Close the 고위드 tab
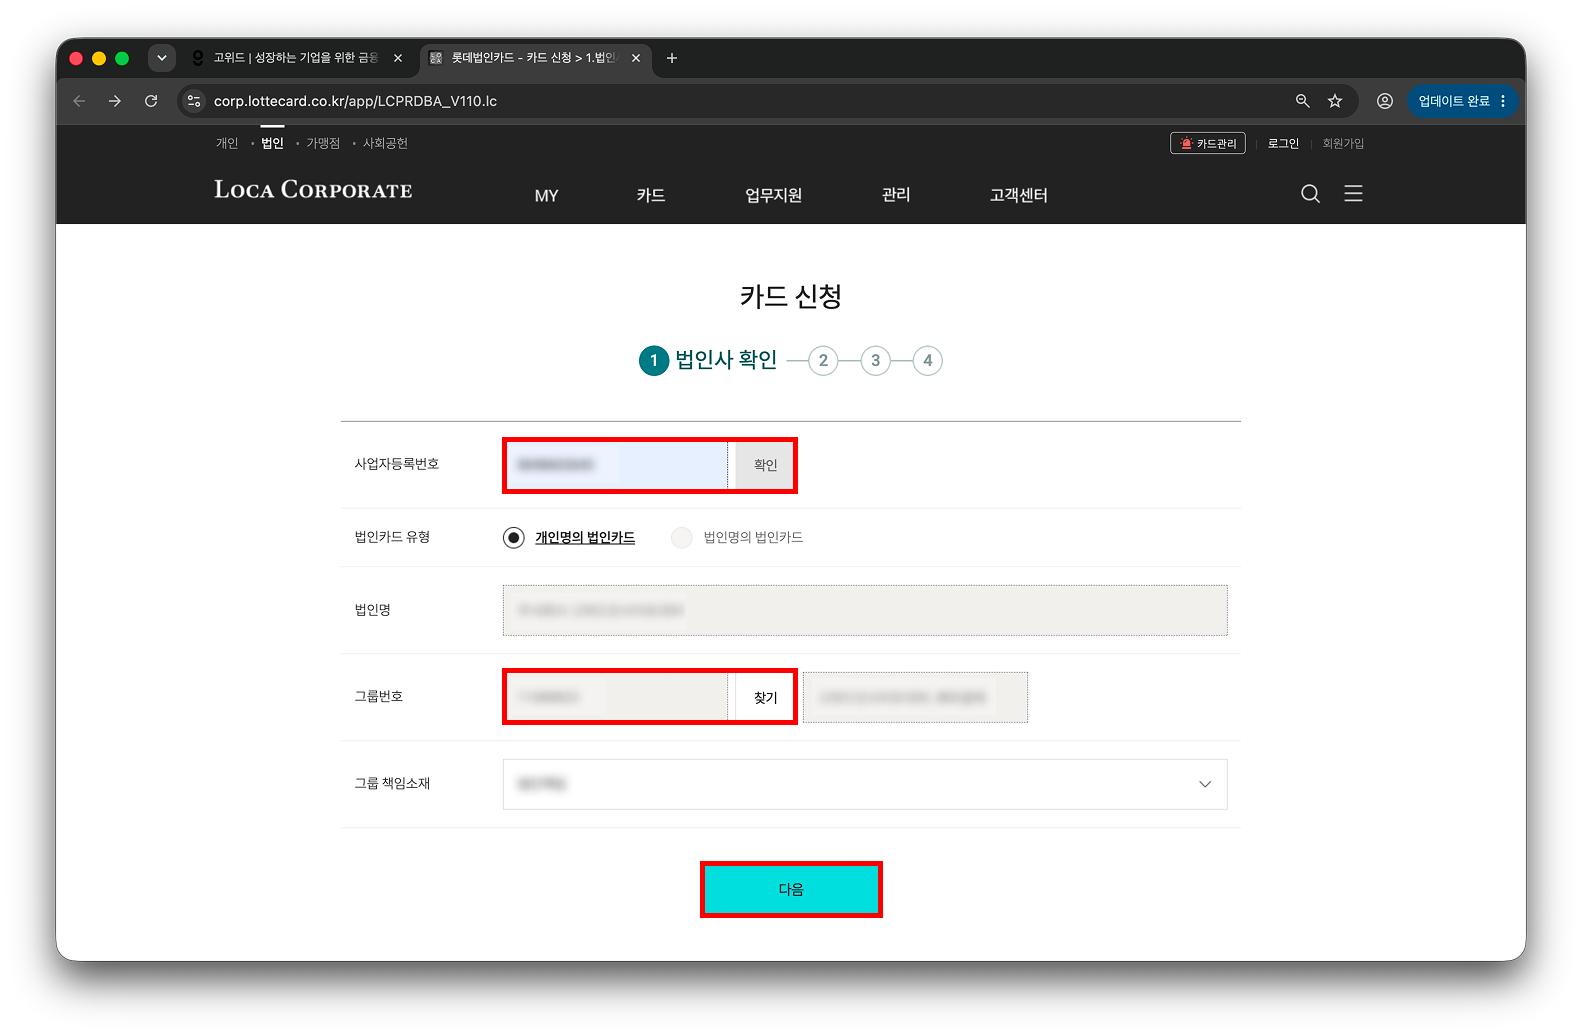1582x1035 pixels. [x=398, y=58]
